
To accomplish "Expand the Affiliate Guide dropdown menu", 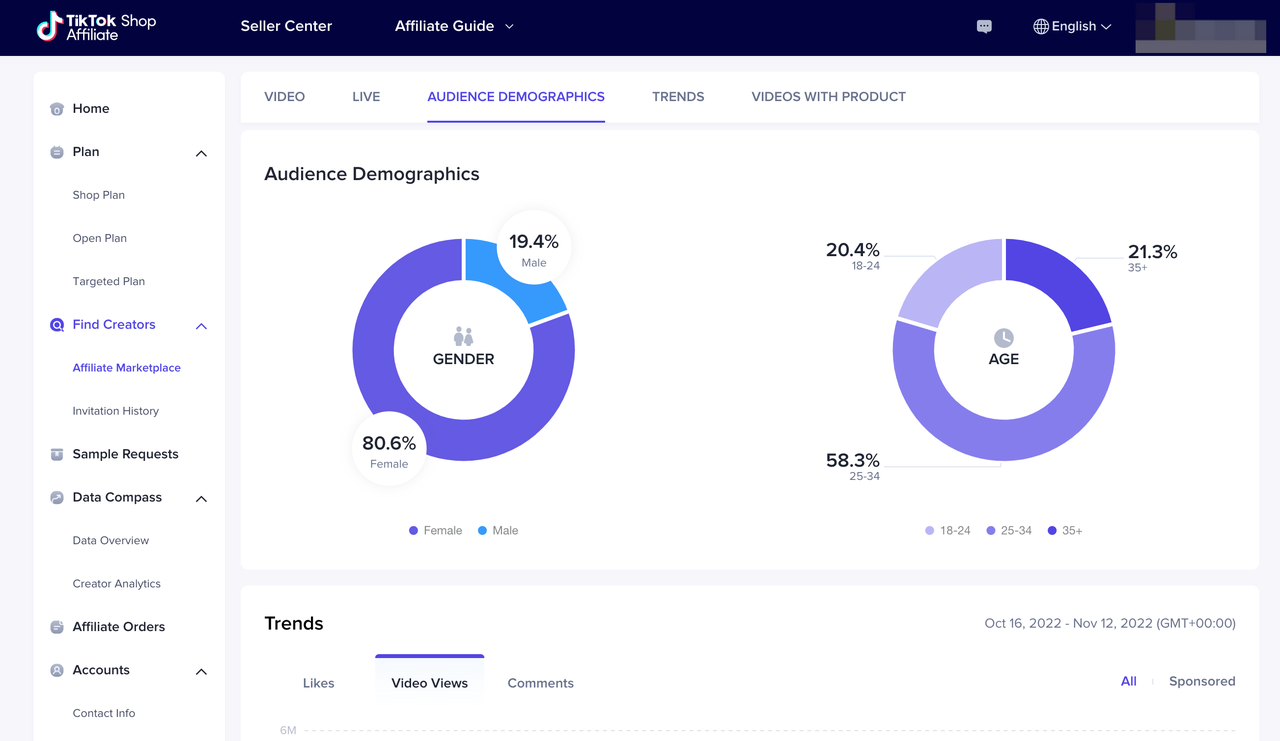I will click(x=454, y=27).
